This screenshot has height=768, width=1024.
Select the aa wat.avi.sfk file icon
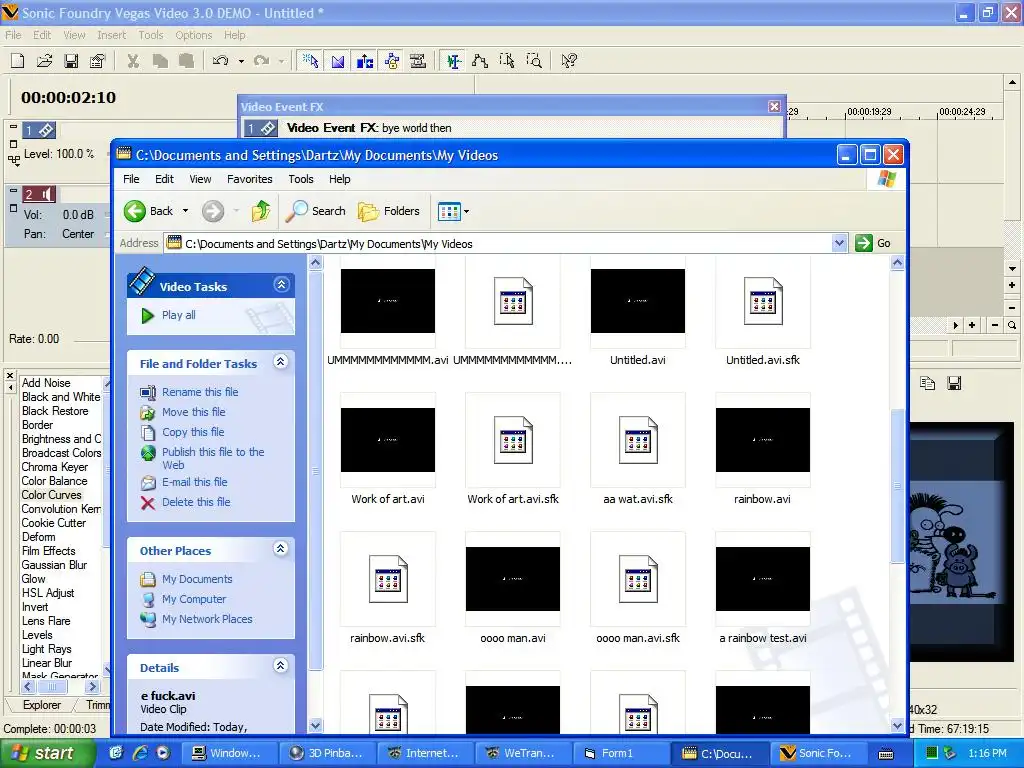coord(637,440)
